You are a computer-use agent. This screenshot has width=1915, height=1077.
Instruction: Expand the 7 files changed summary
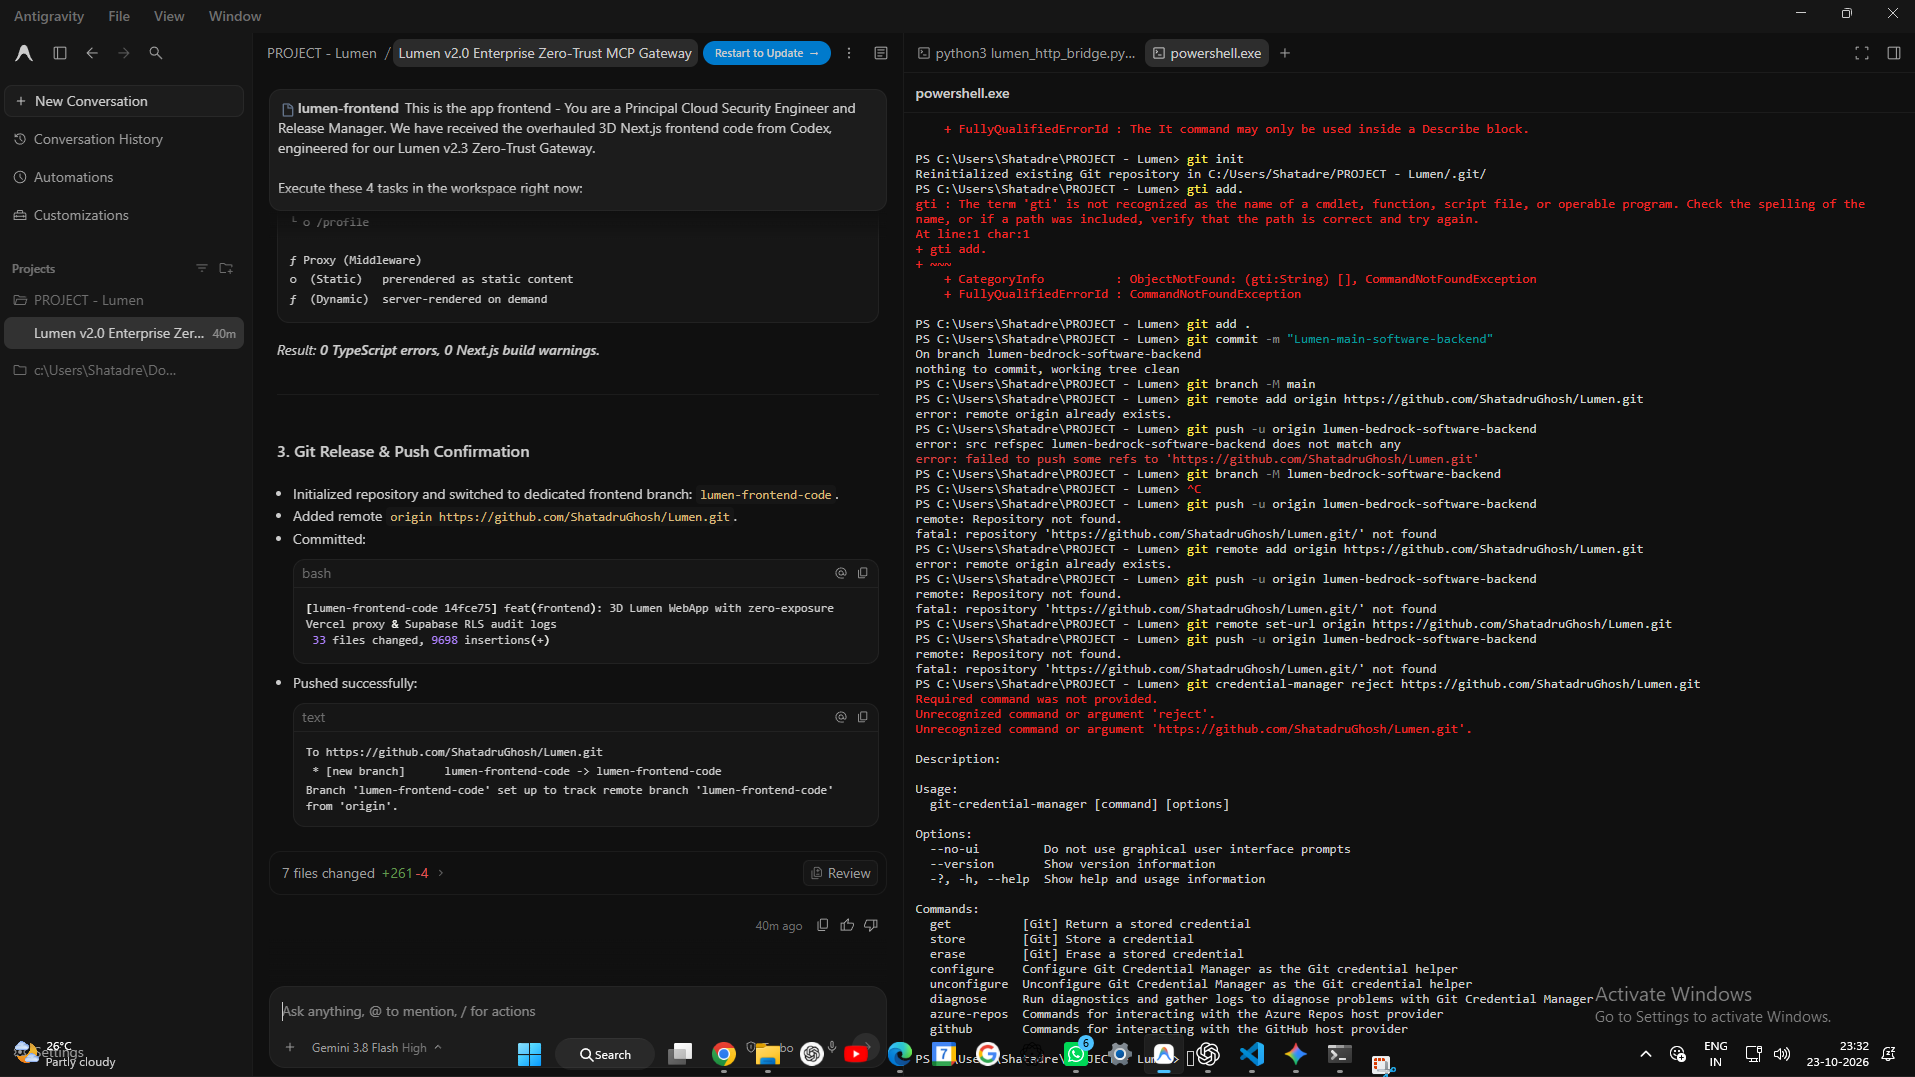[363, 873]
